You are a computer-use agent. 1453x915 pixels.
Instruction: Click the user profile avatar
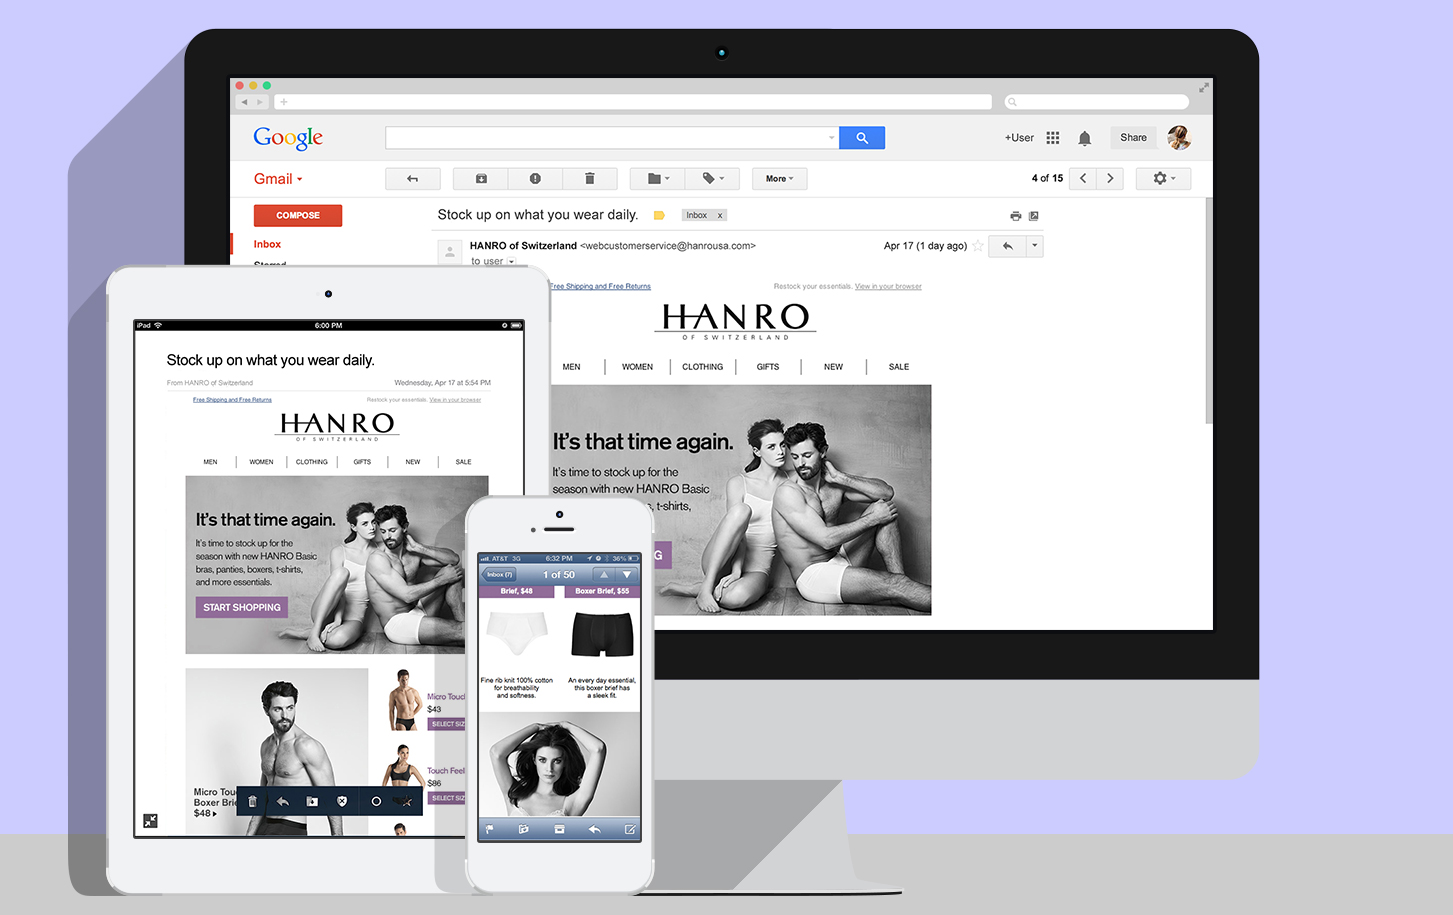point(1179,138)
